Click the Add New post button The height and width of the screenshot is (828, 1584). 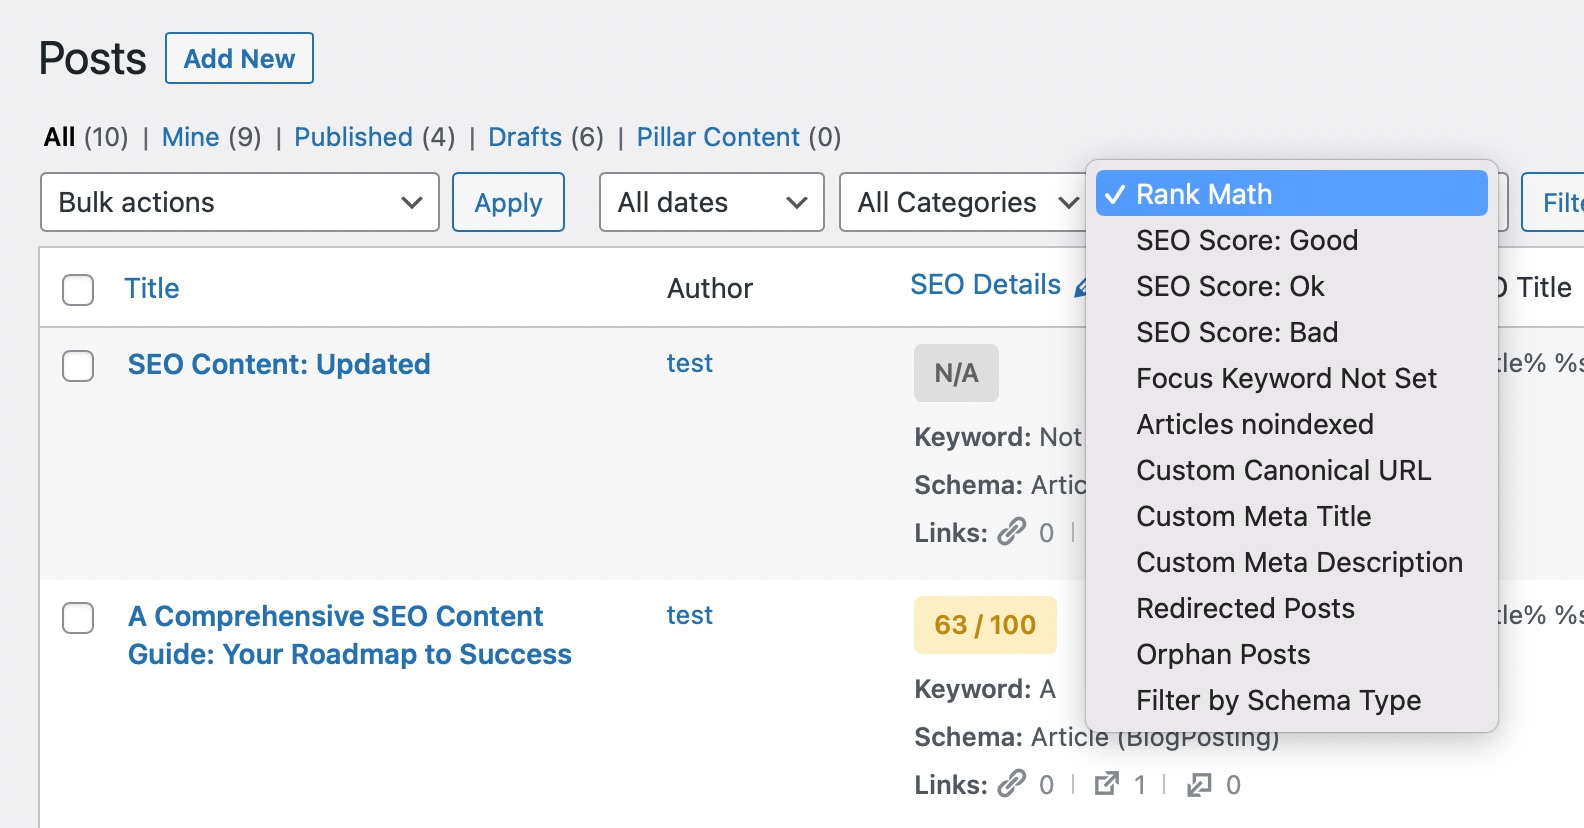[x=239, y=58]
